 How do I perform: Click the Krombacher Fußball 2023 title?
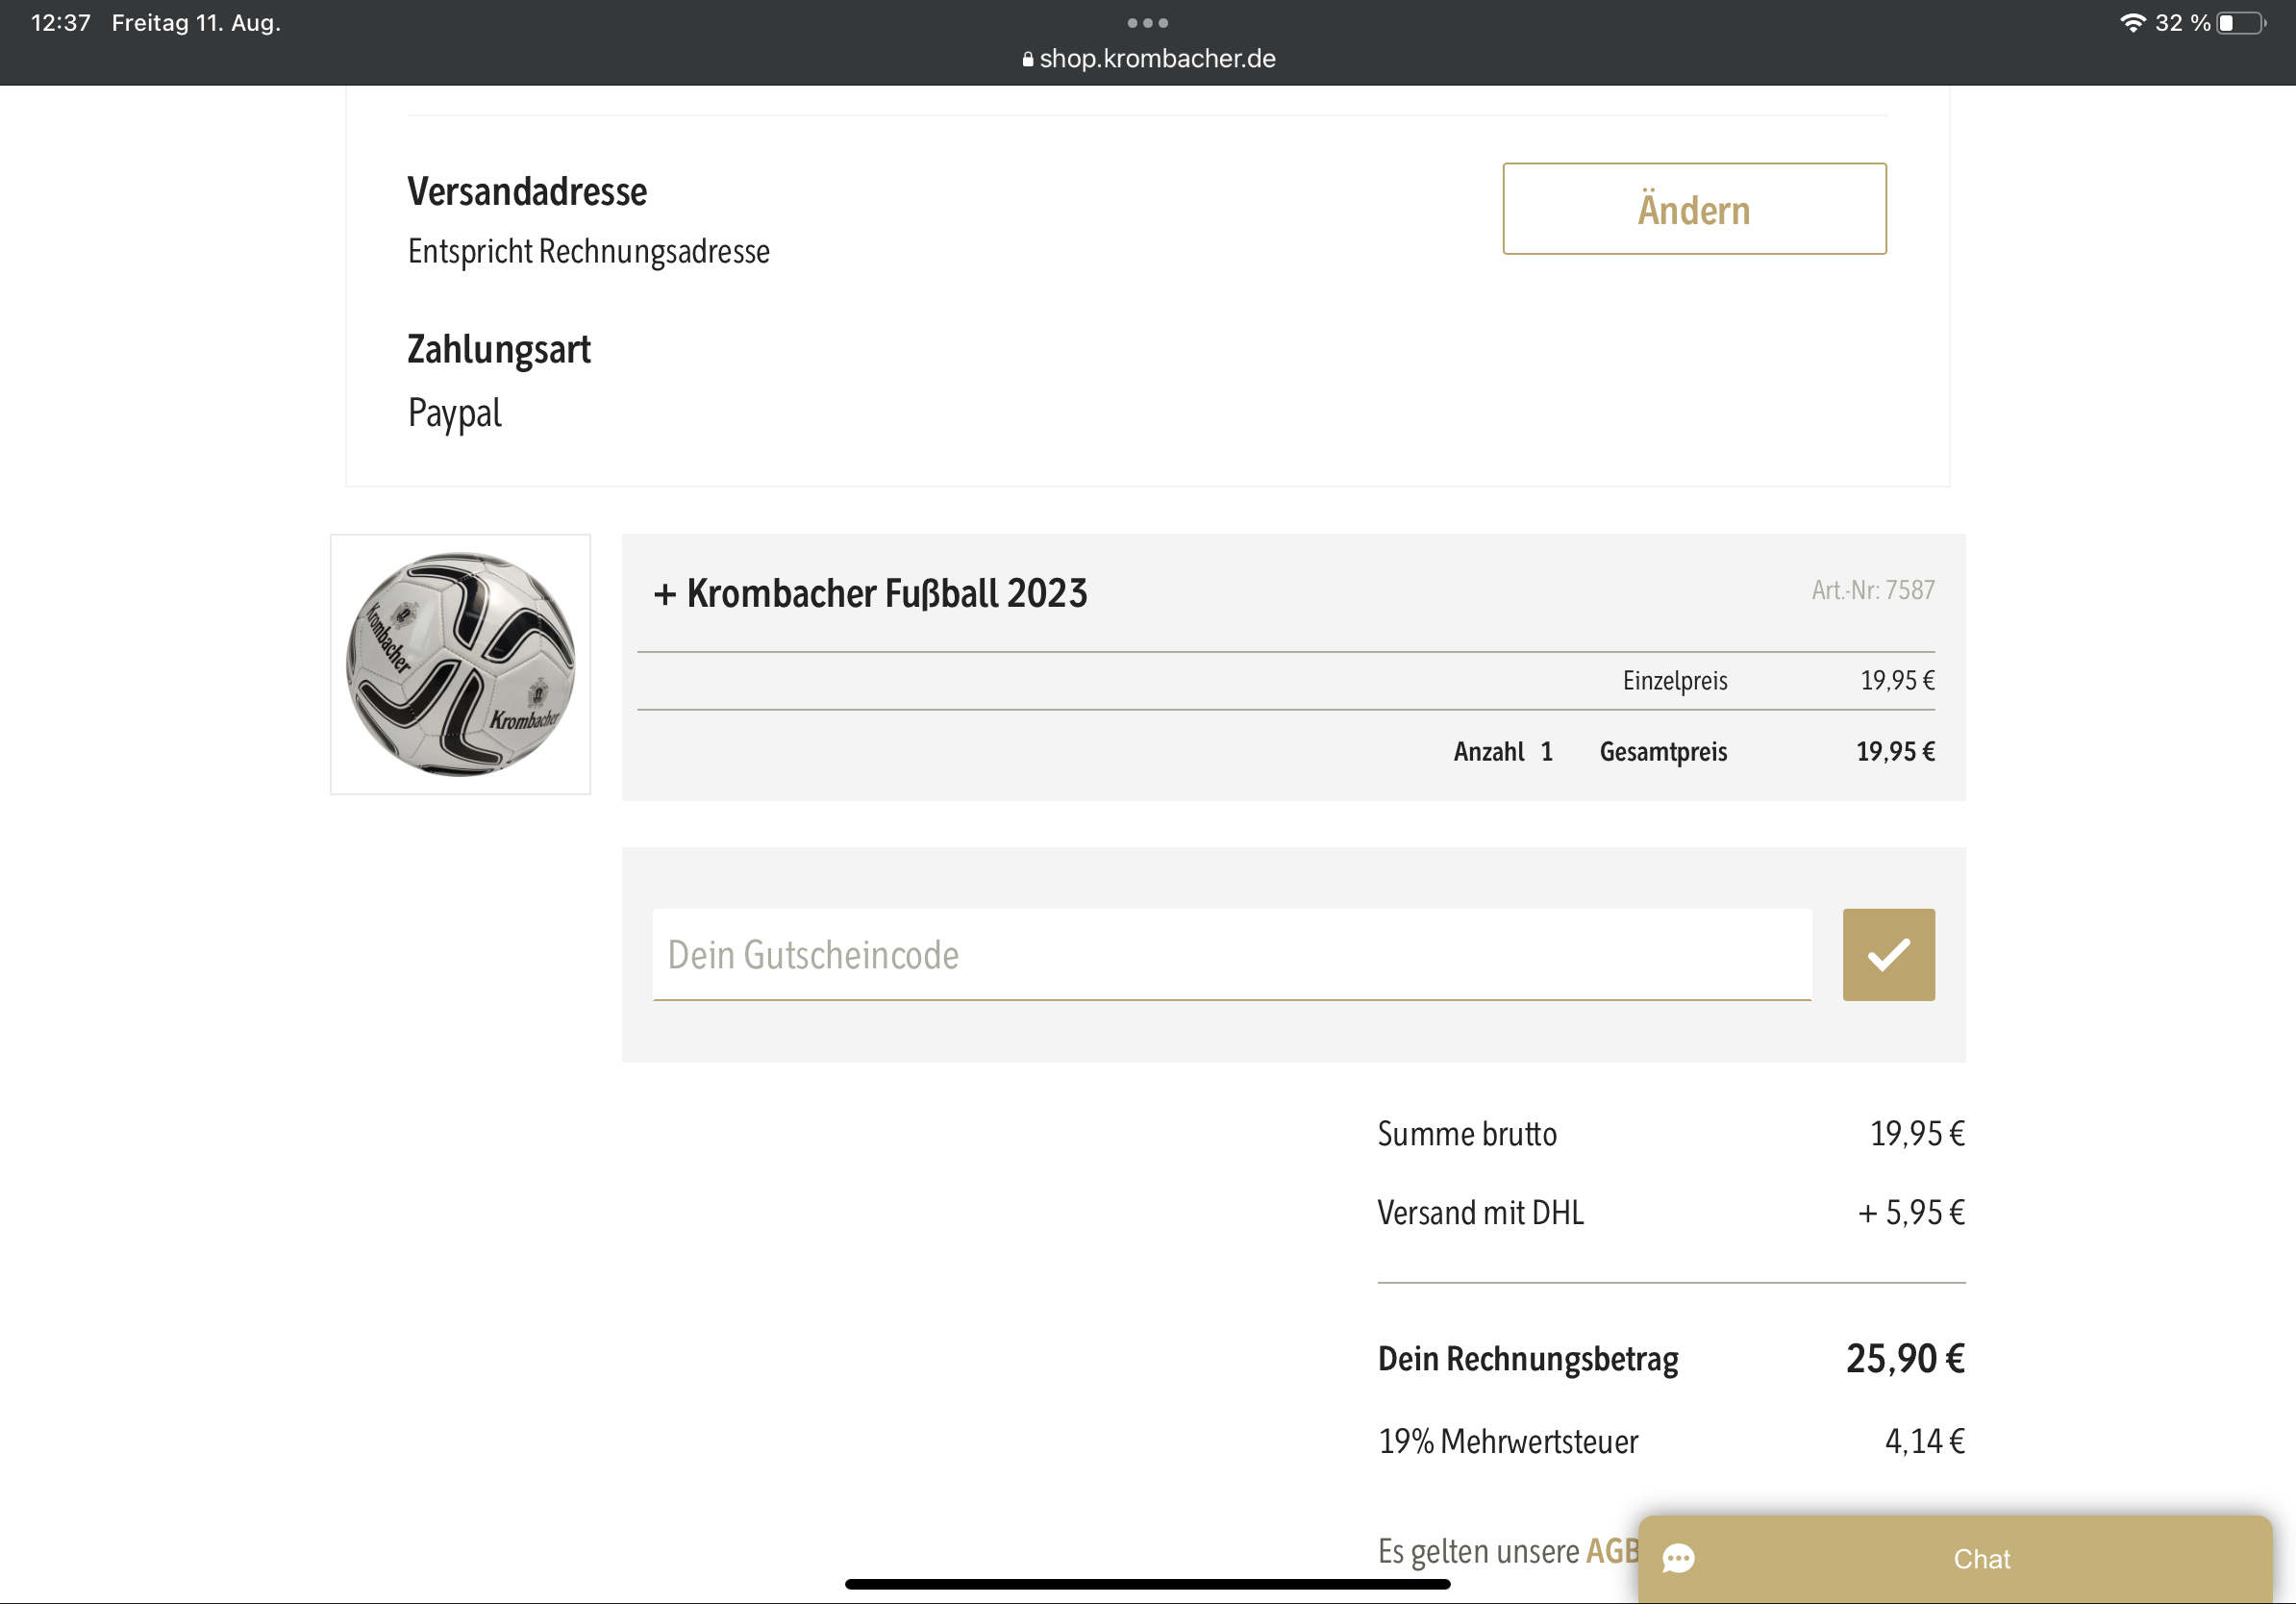click(886, 593)
